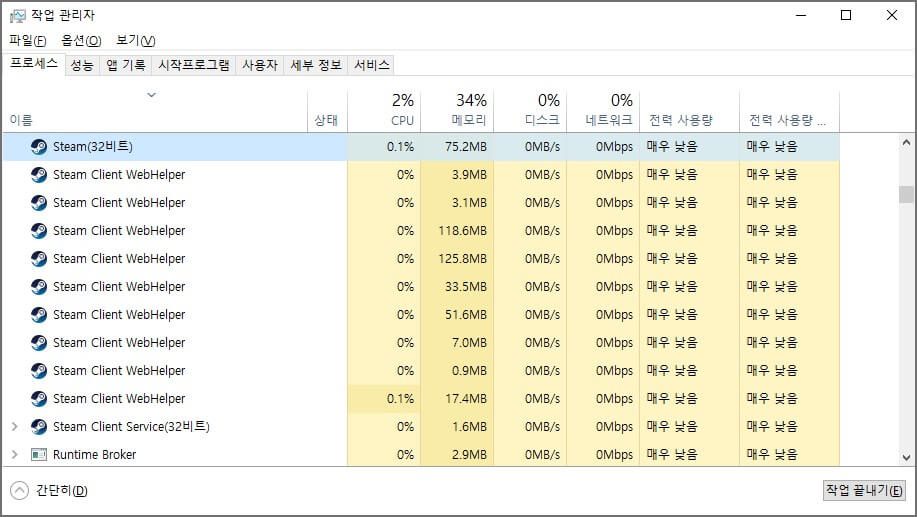Select the WebHelper row using 33.5MB

(421, 287)
